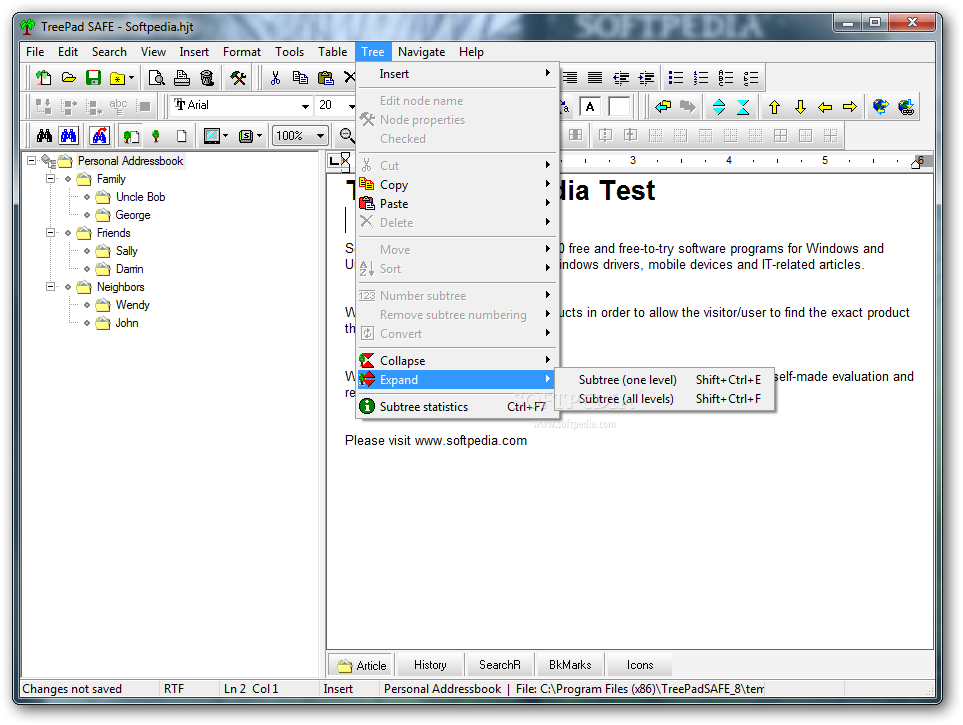Screen dimensions: 963x725
Task: Collapse the Friends tree node
Action: (50, 233)
